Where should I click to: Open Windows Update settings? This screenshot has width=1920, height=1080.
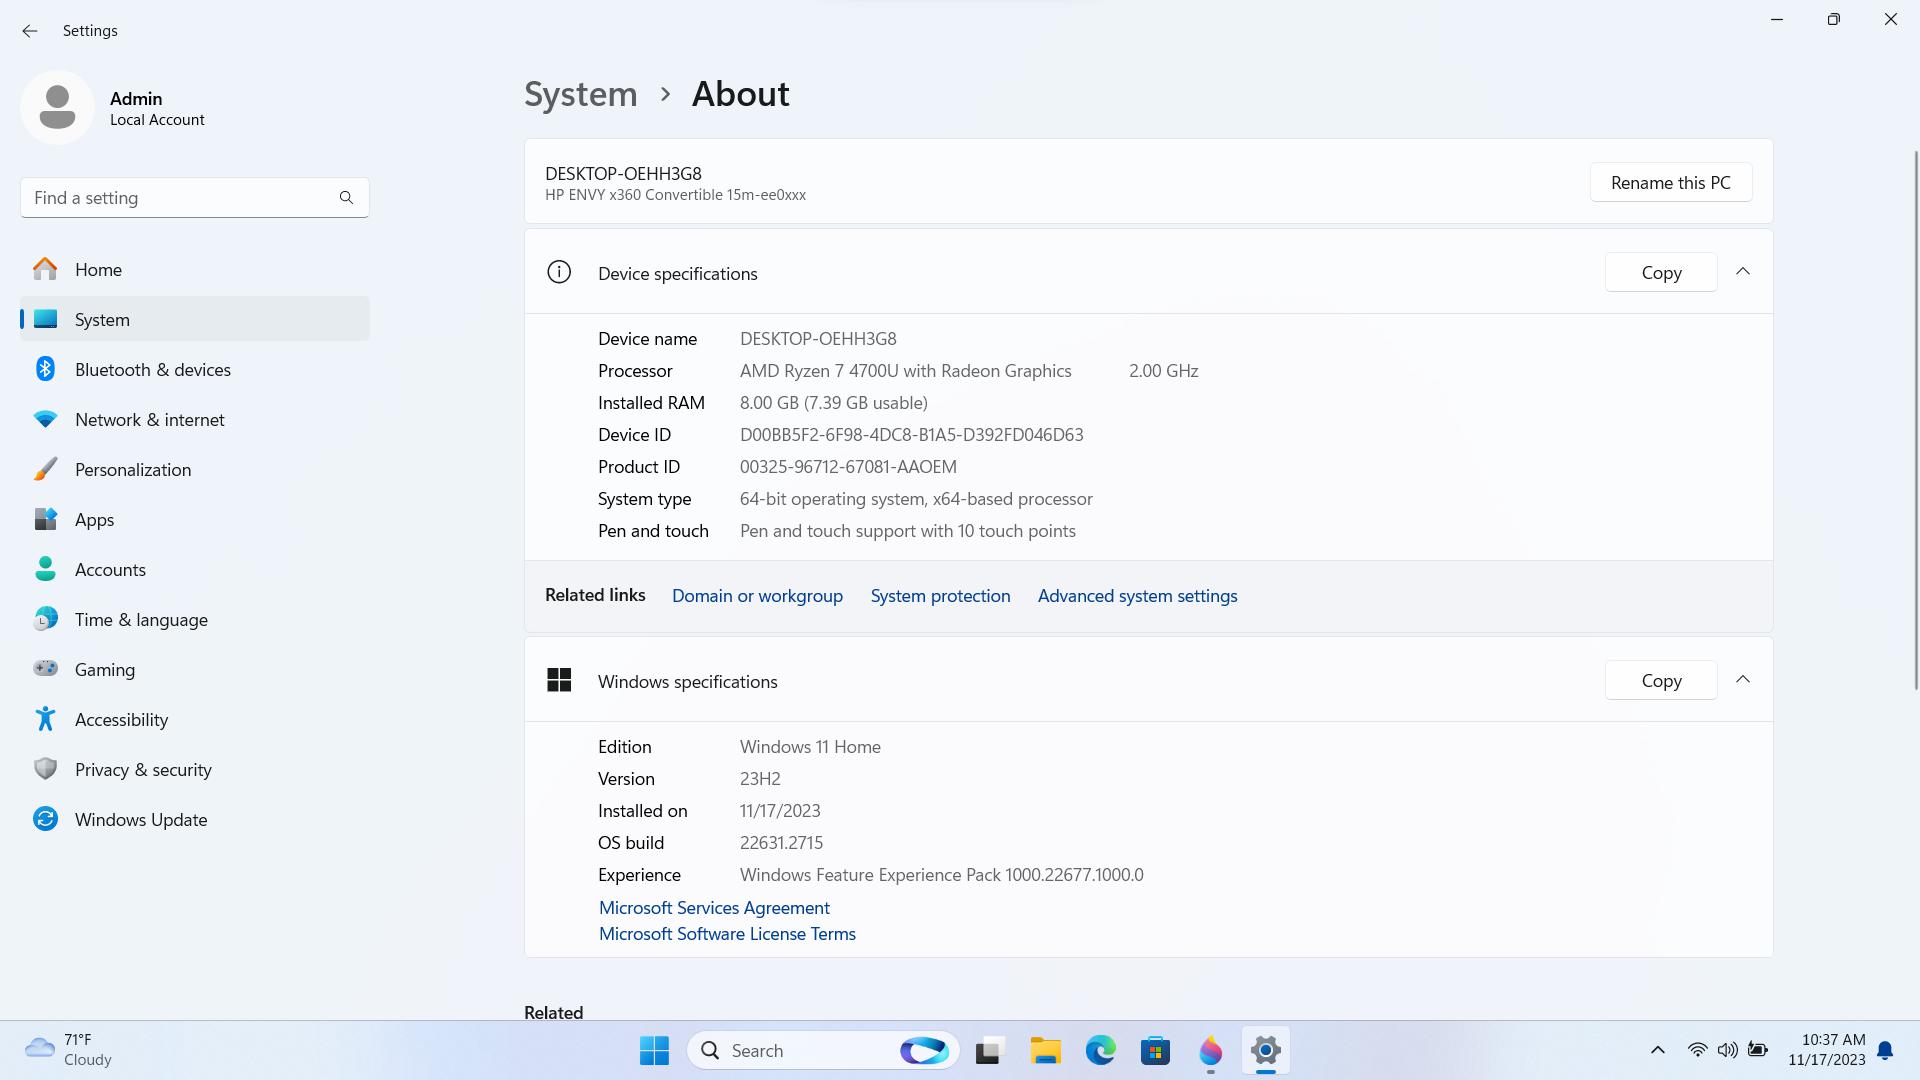(195, 819)
